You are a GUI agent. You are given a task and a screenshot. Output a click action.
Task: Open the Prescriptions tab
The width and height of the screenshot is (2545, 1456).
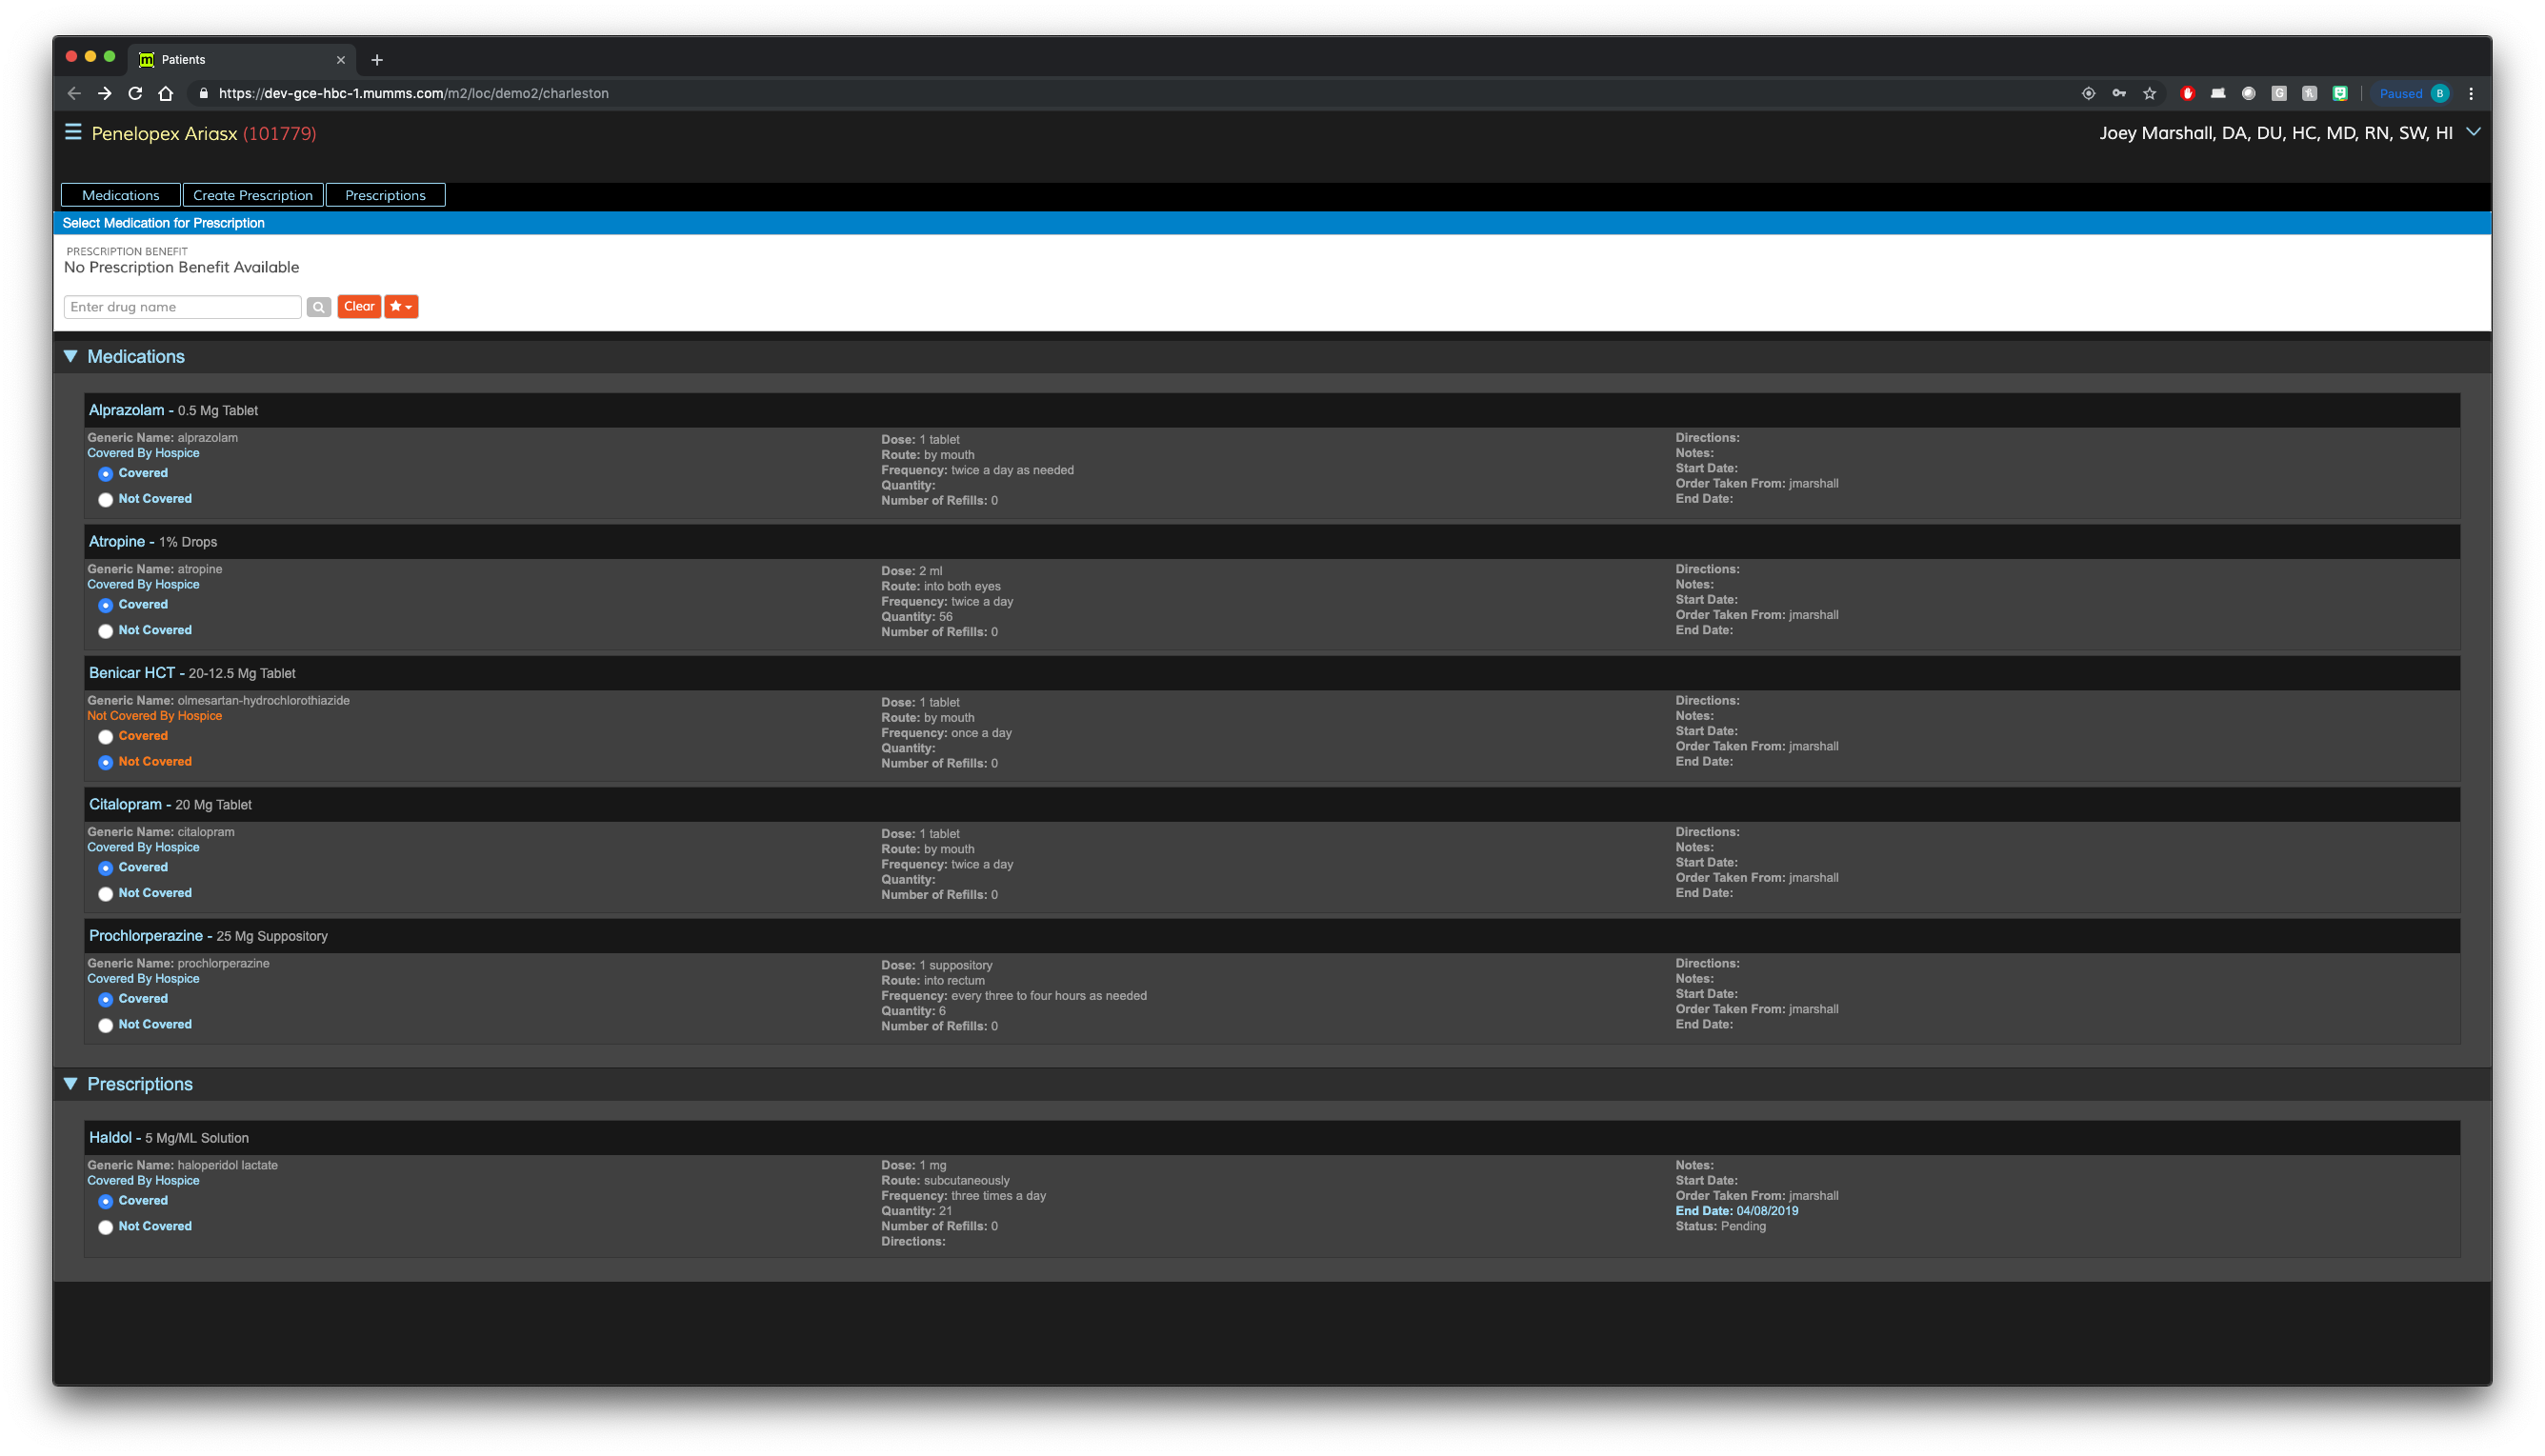[x=385, y=195]
